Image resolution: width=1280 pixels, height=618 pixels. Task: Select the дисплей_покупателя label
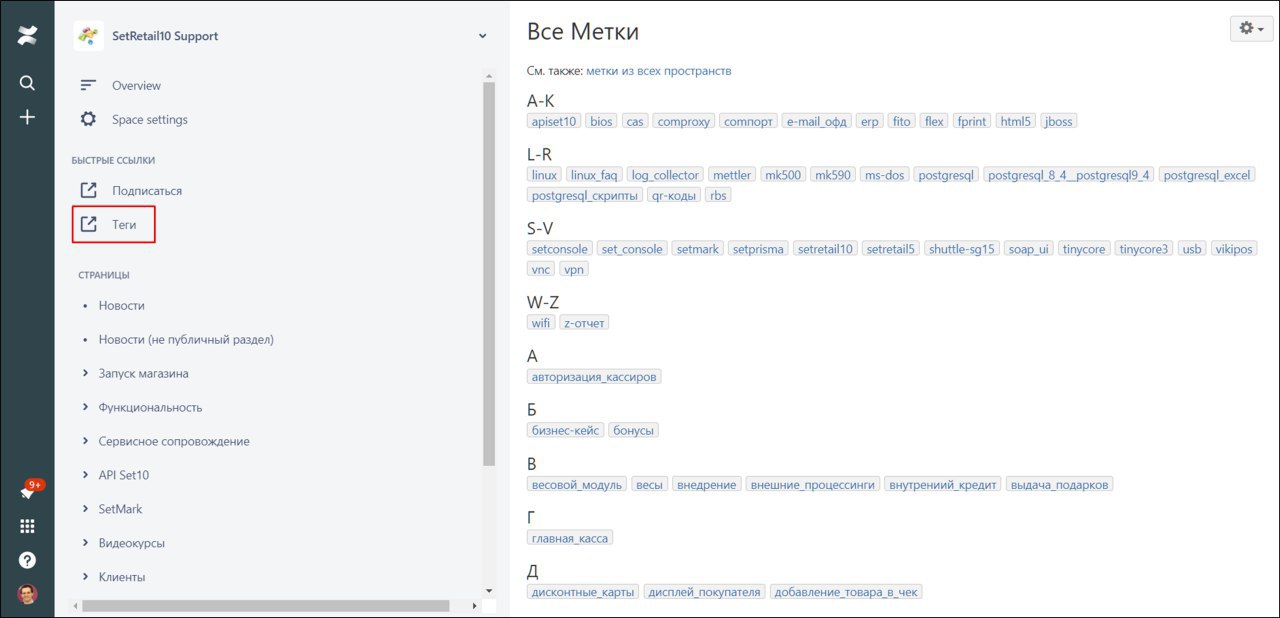tap(705, 592)
